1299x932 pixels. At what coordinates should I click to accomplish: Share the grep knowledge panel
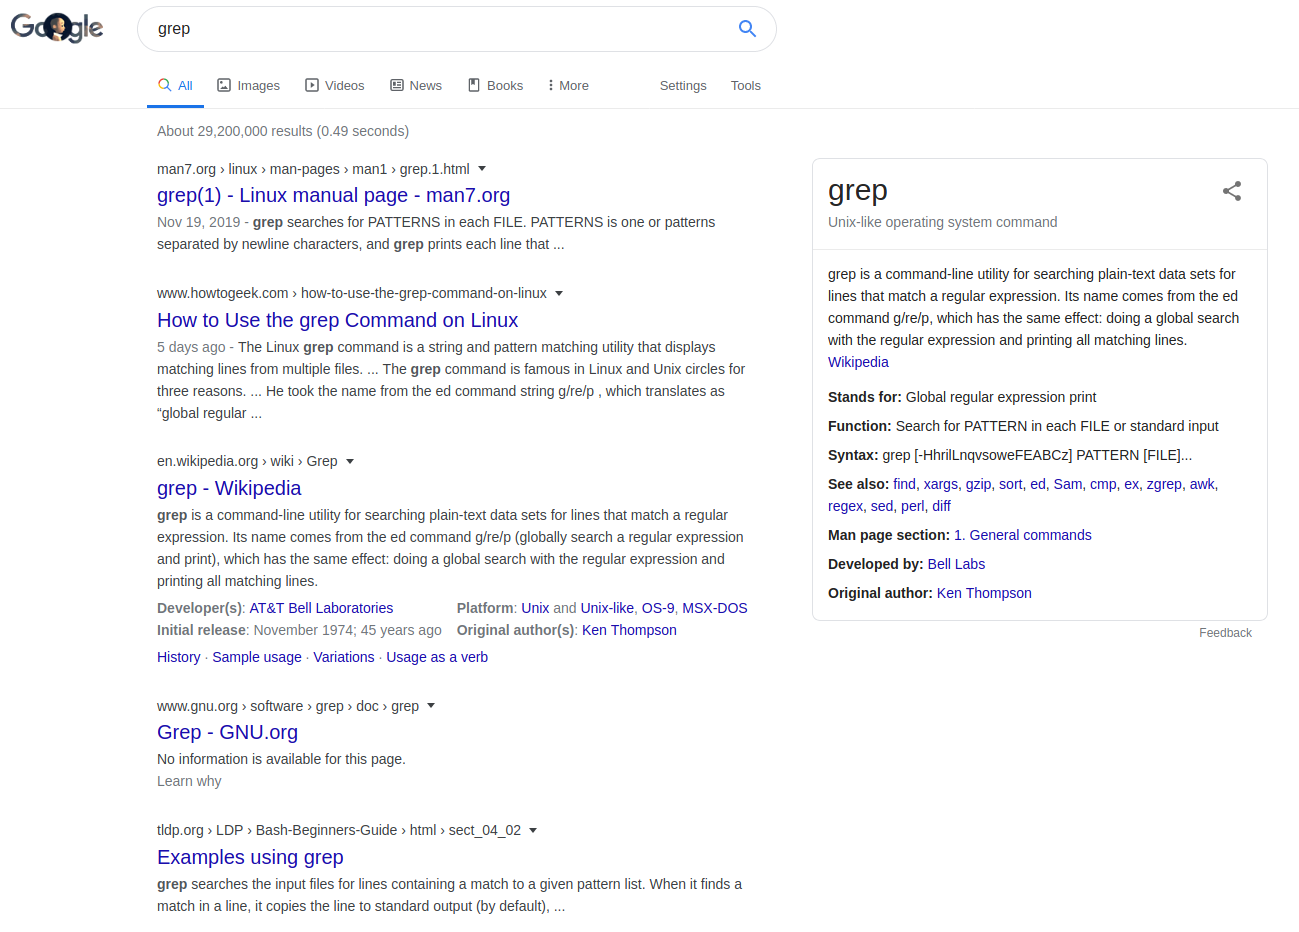point(1232,191)
